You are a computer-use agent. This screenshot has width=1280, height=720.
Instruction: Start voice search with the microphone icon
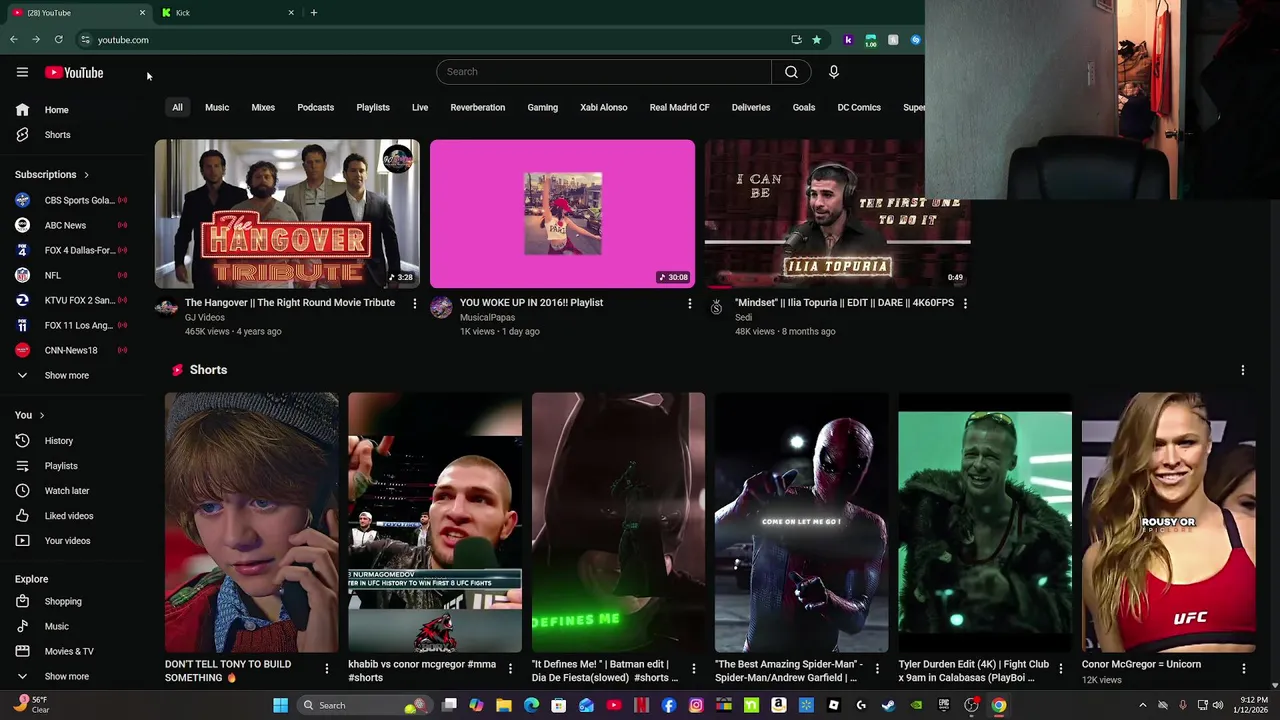[833, 72]
